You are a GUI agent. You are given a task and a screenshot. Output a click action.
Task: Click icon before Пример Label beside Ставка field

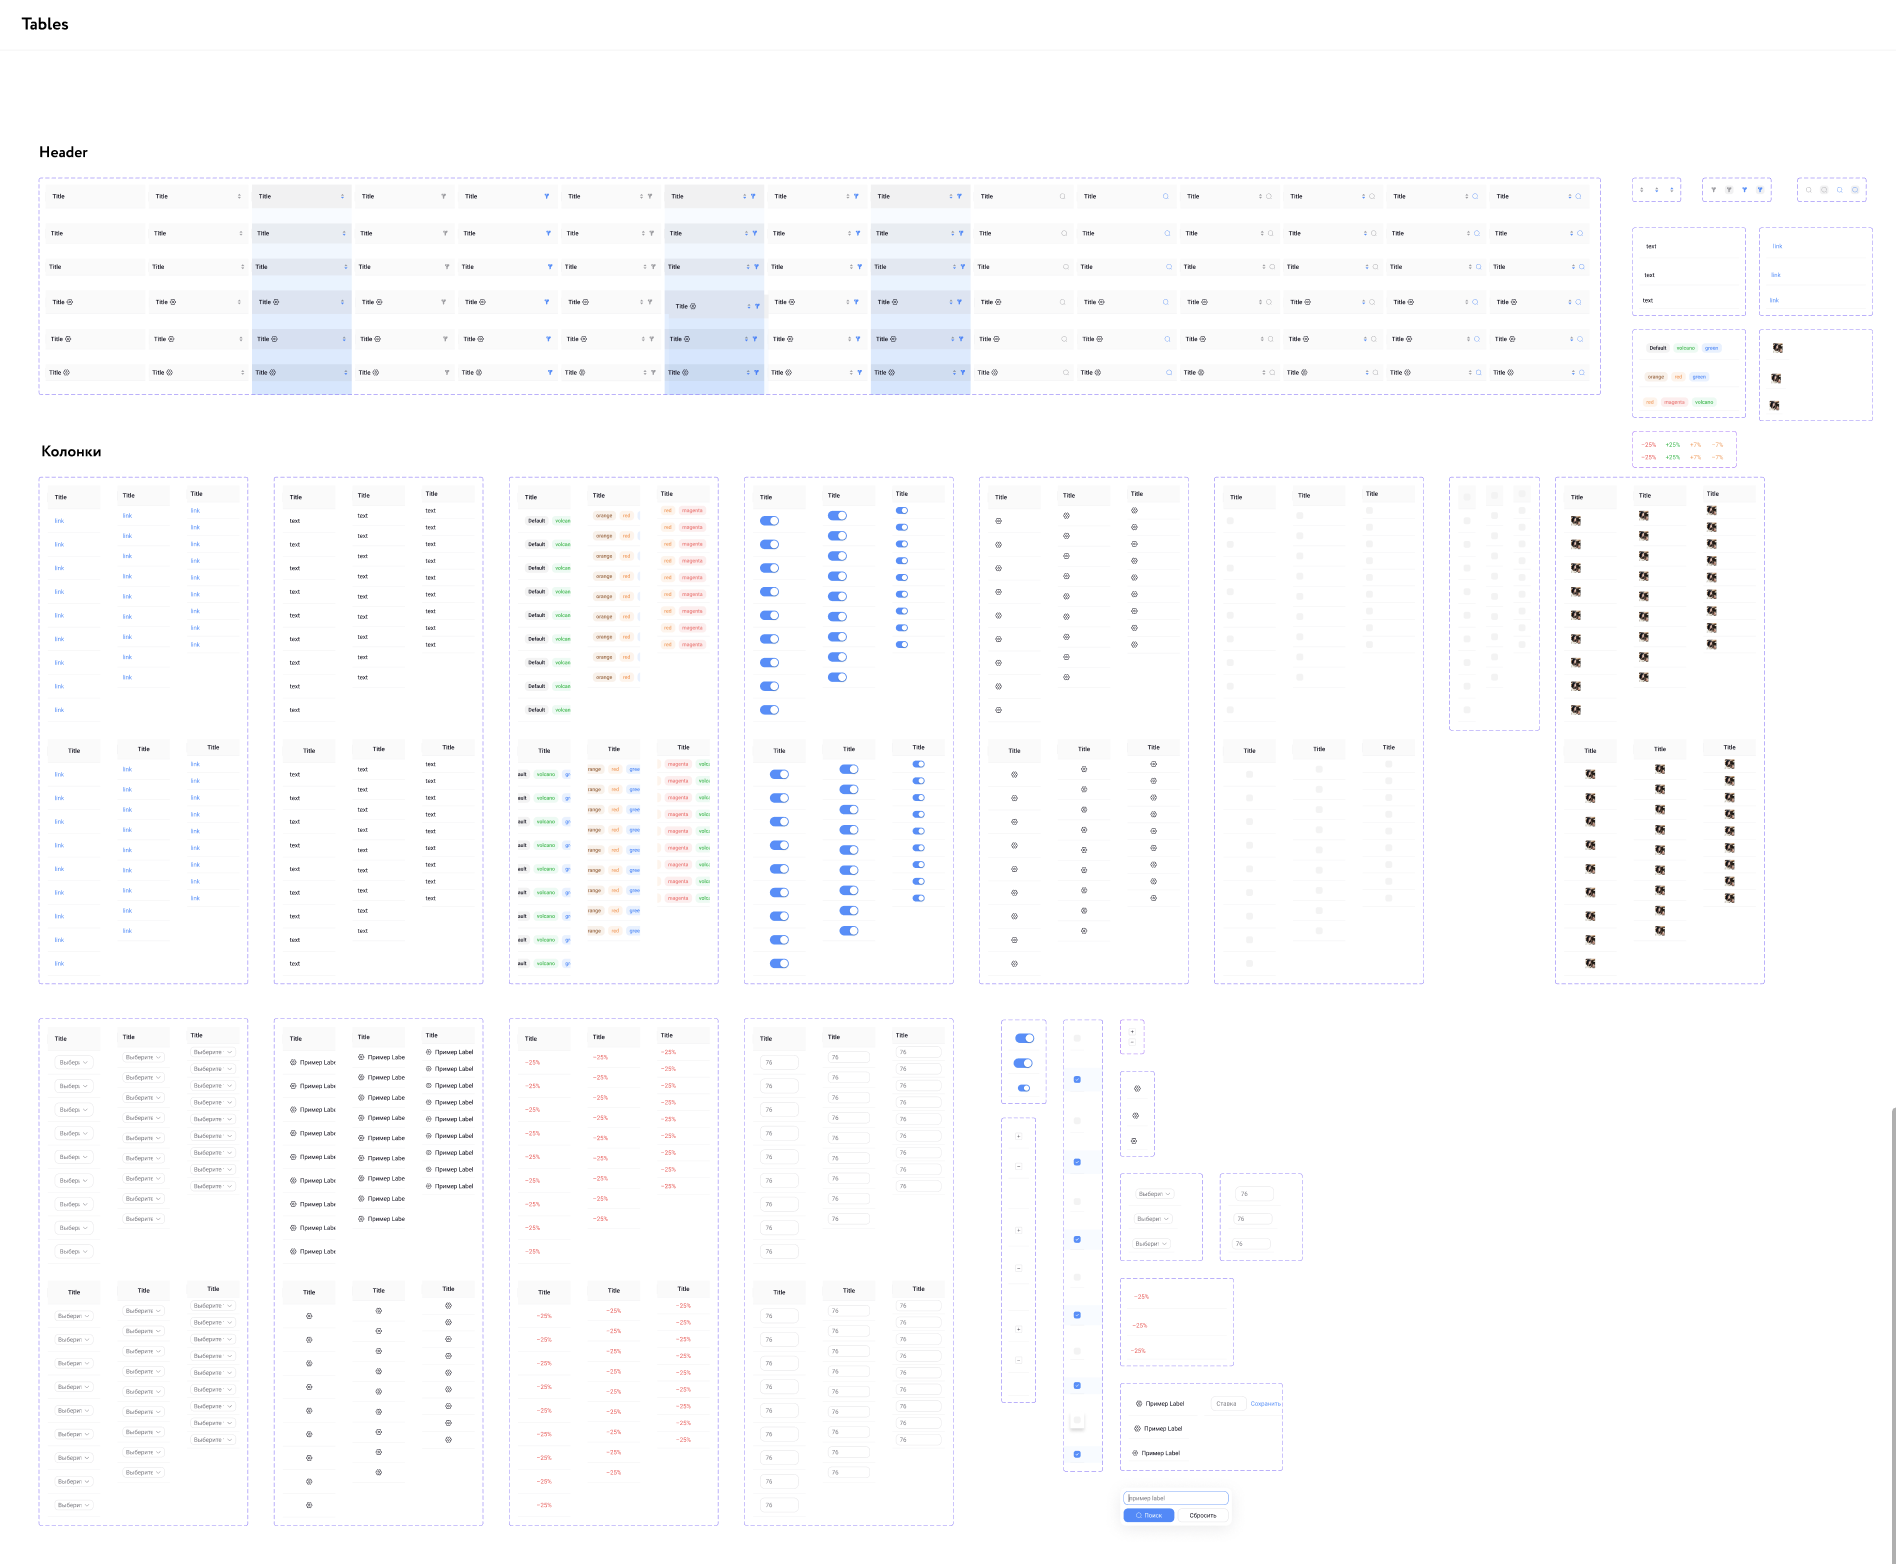click(1139, 1404)
